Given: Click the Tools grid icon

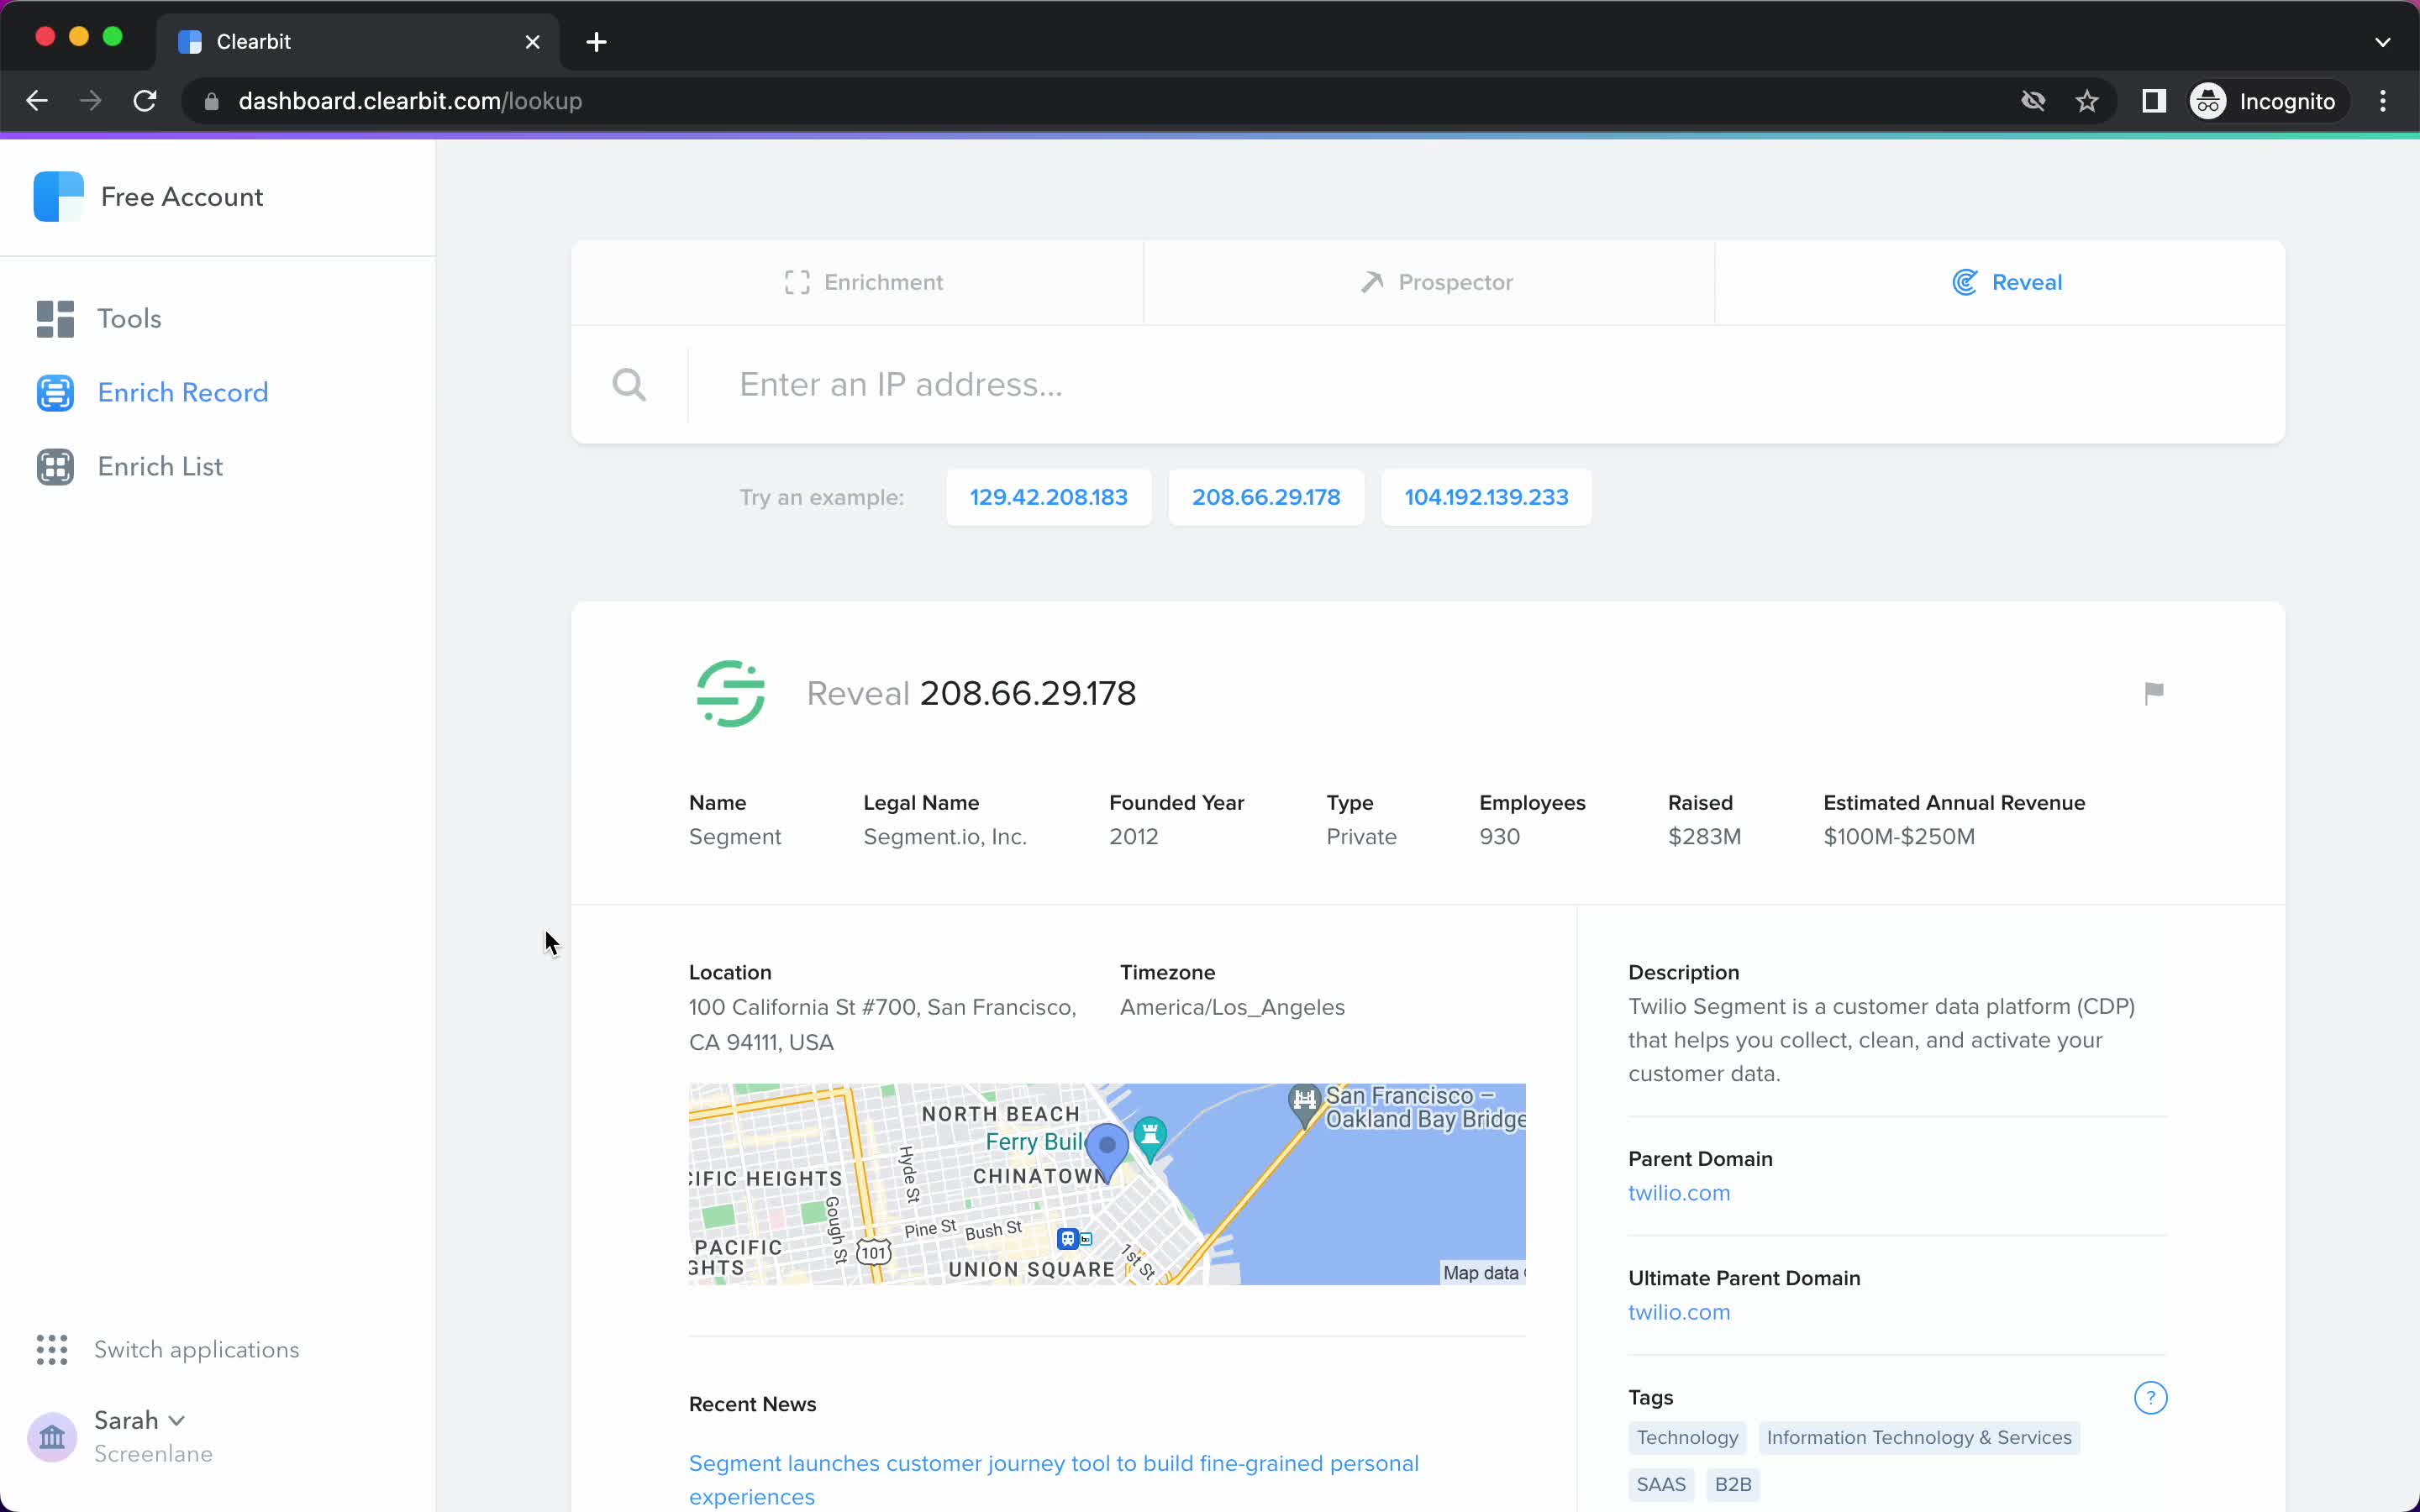Looking at the screenshot, I should click(x=55, y=319).
